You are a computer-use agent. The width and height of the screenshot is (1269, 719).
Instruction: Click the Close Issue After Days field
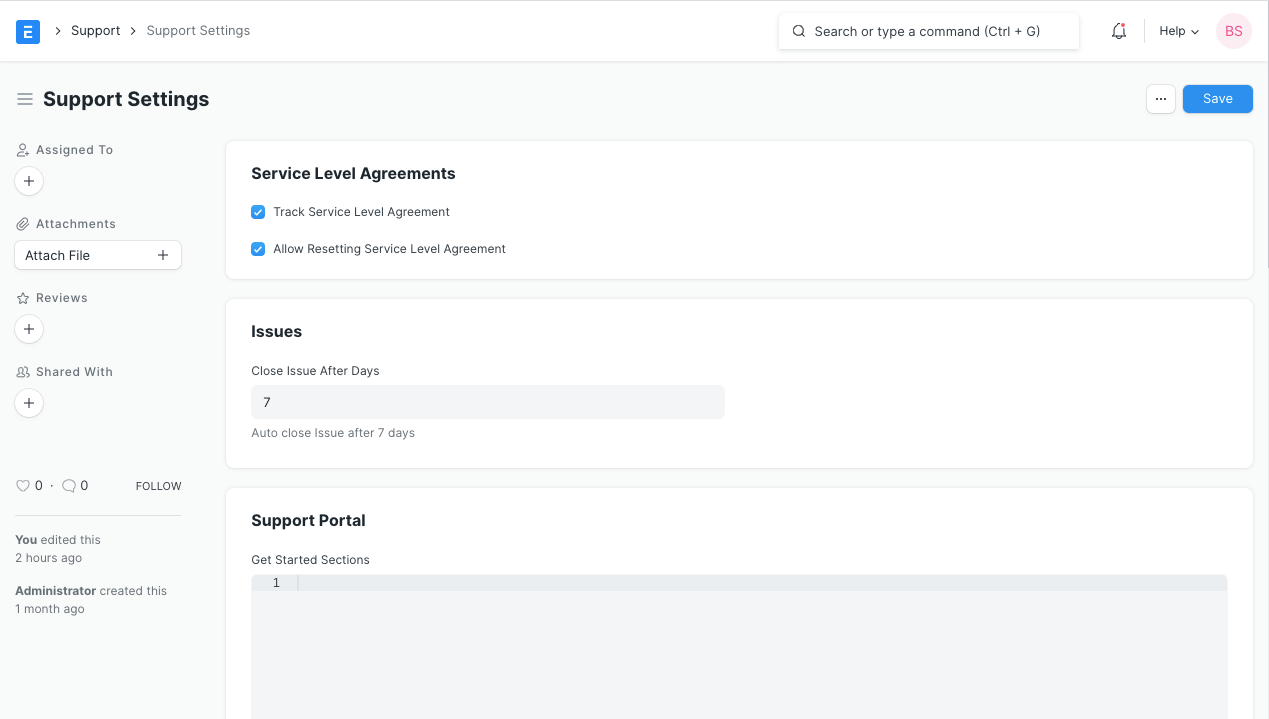coord(487,402)
